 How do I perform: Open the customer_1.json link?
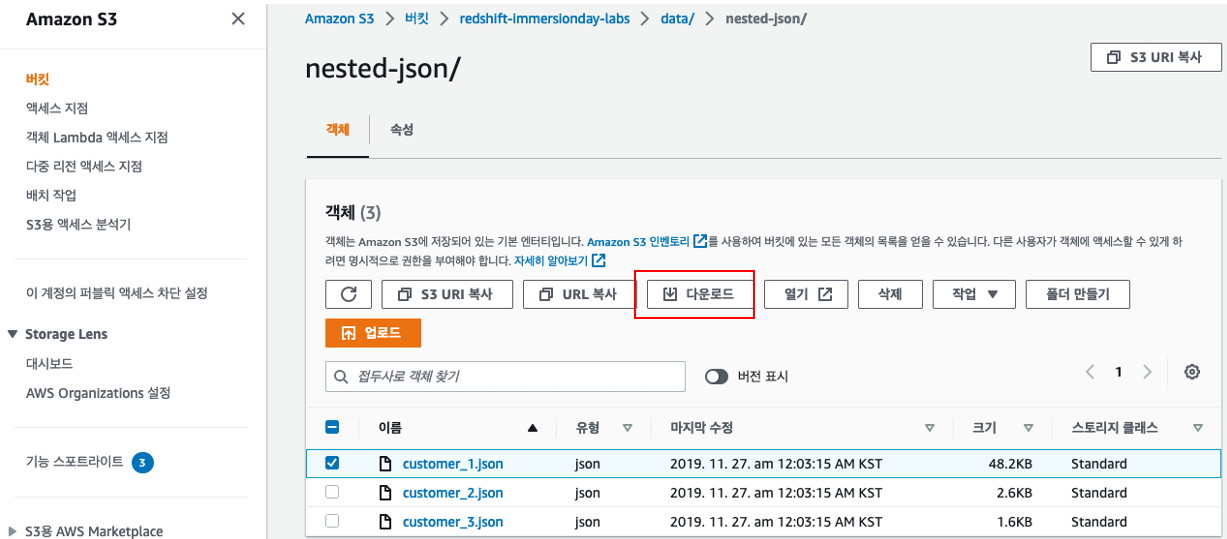click(x=452, y=464)
